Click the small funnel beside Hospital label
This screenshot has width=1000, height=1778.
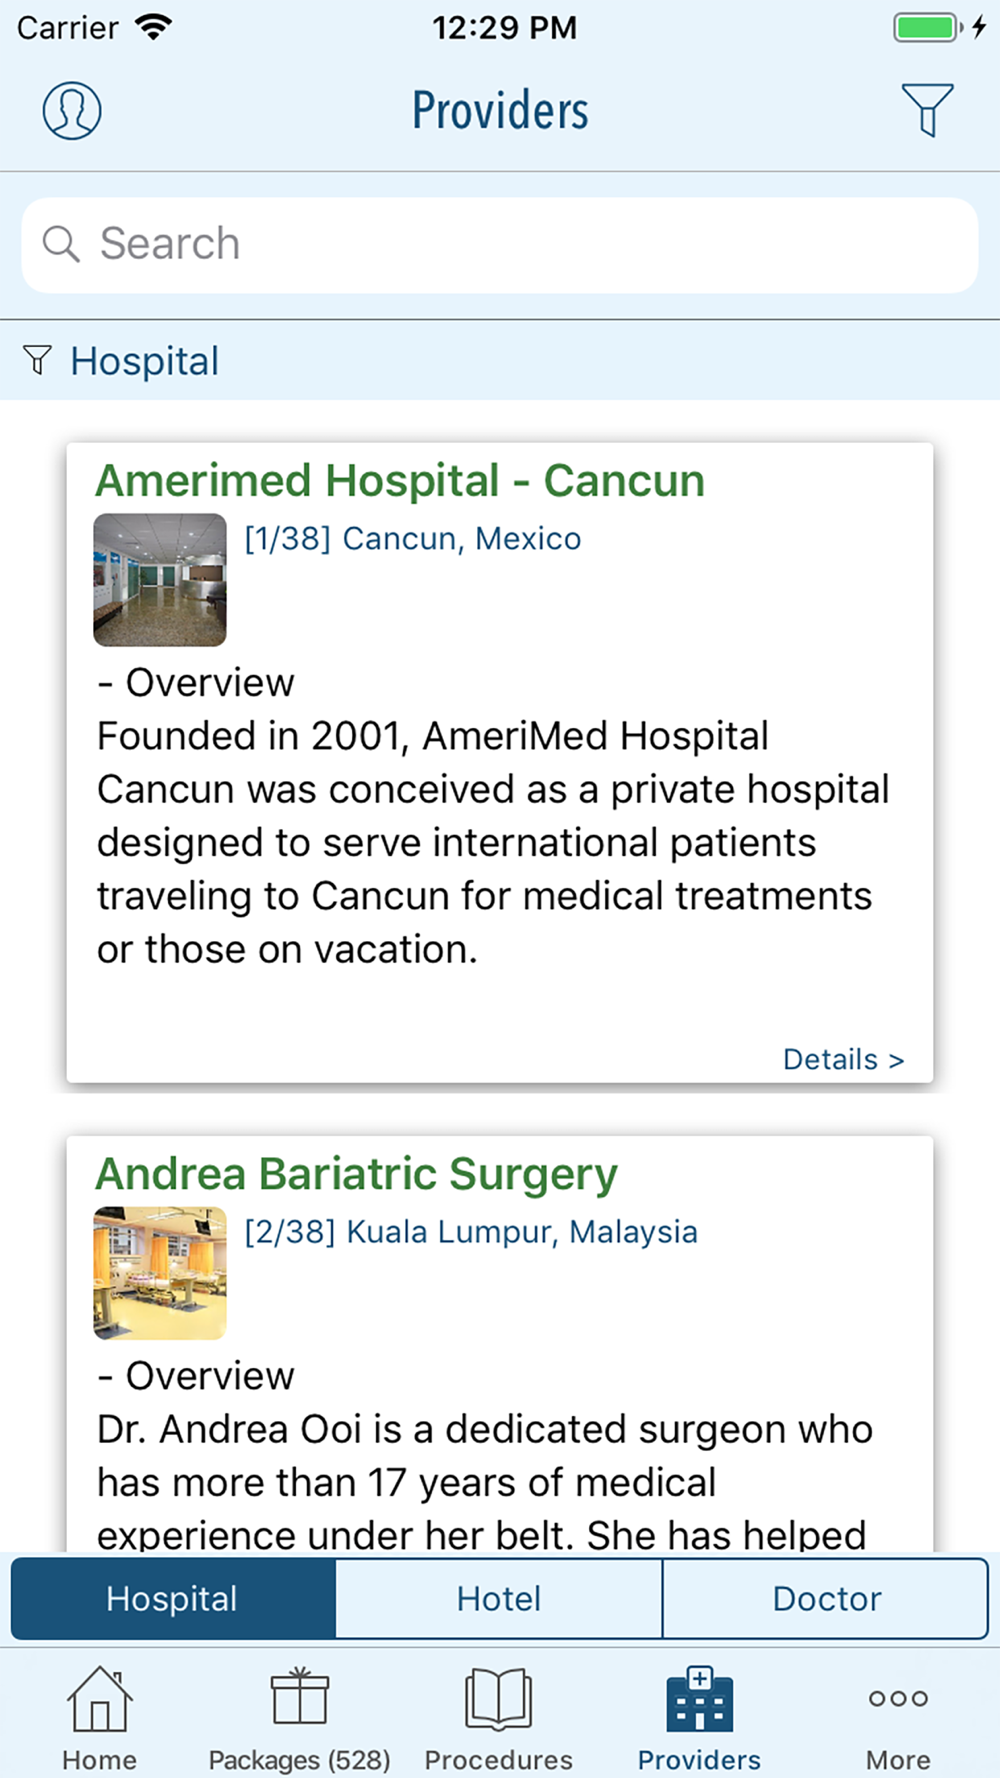[37, 360]
